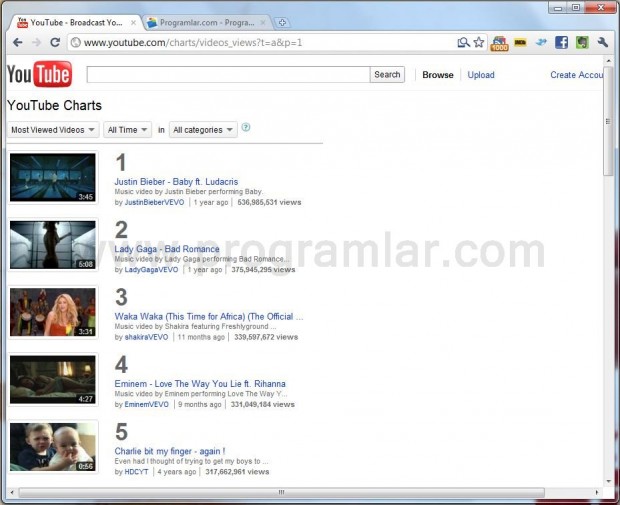Click the Bad Romance video thumbnail
Screen dimensions: 620x505
[53, 245]
